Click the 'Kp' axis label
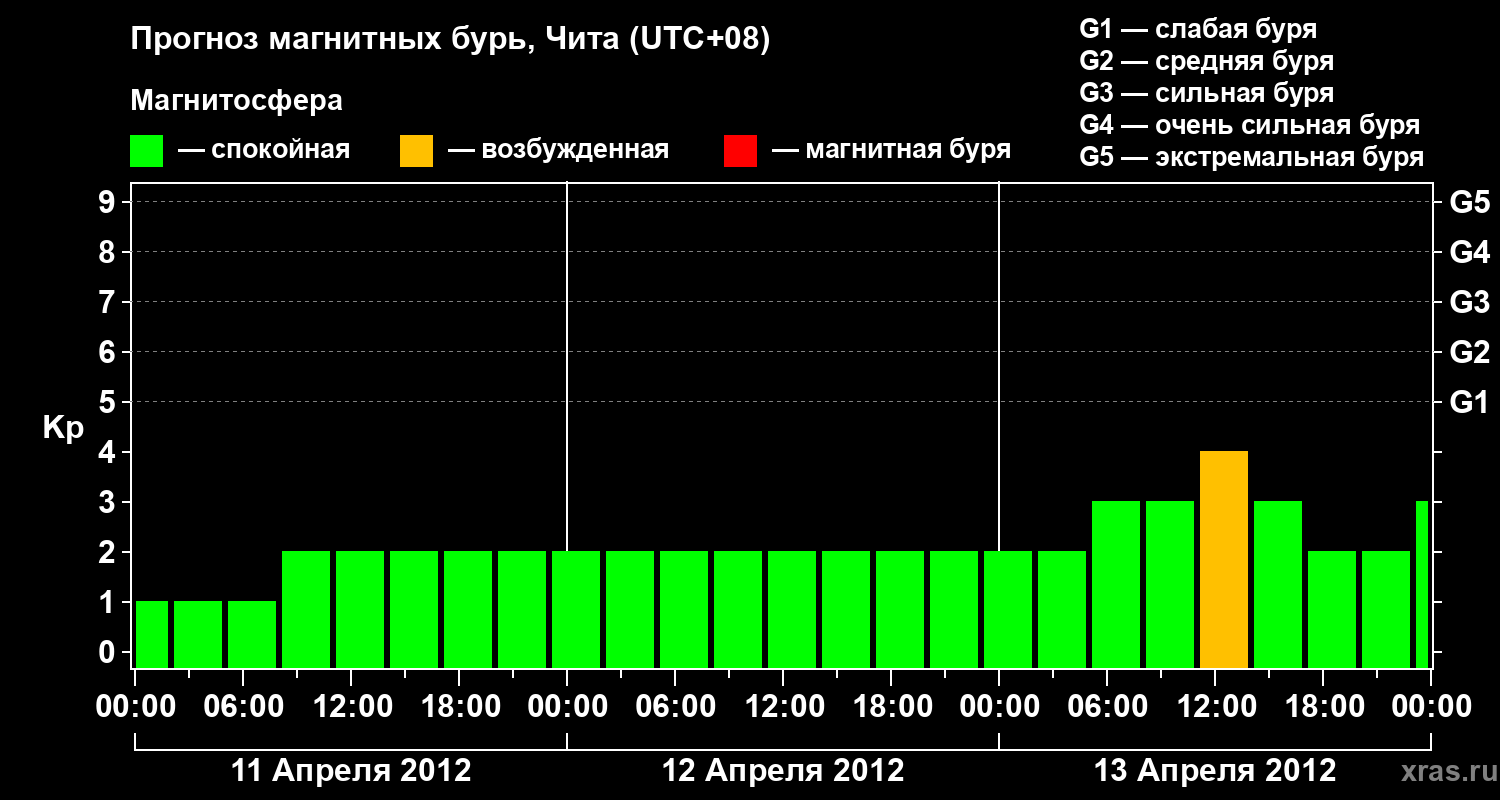Screen dimensions: 1500x800 64,428
